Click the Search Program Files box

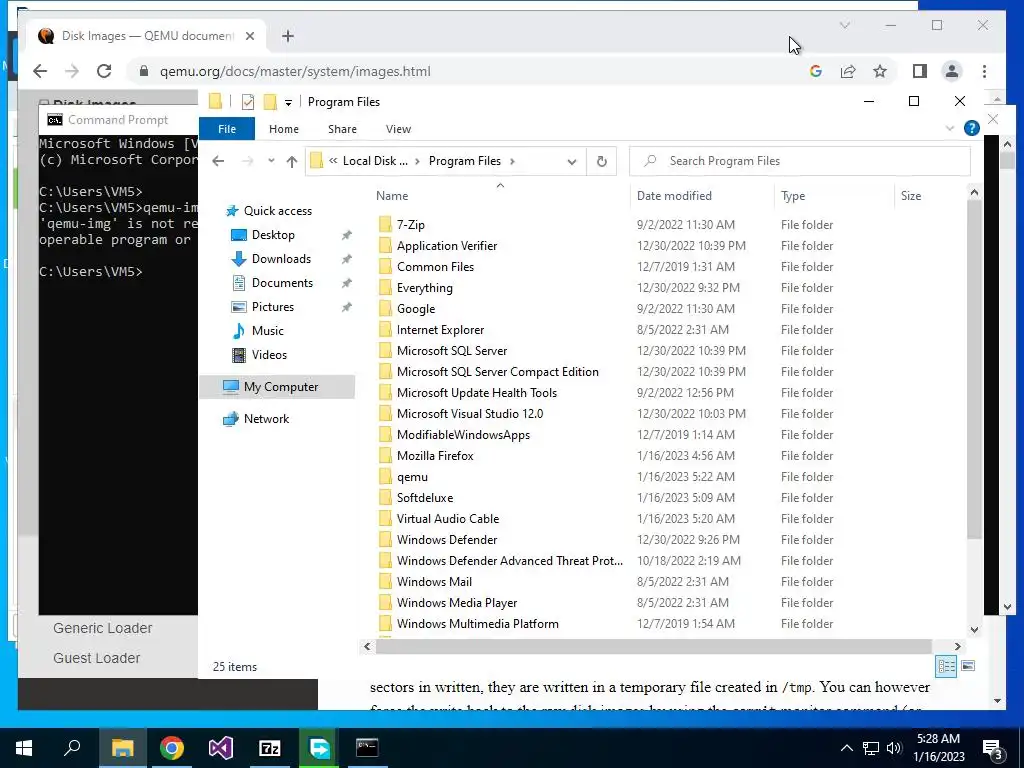800,161
